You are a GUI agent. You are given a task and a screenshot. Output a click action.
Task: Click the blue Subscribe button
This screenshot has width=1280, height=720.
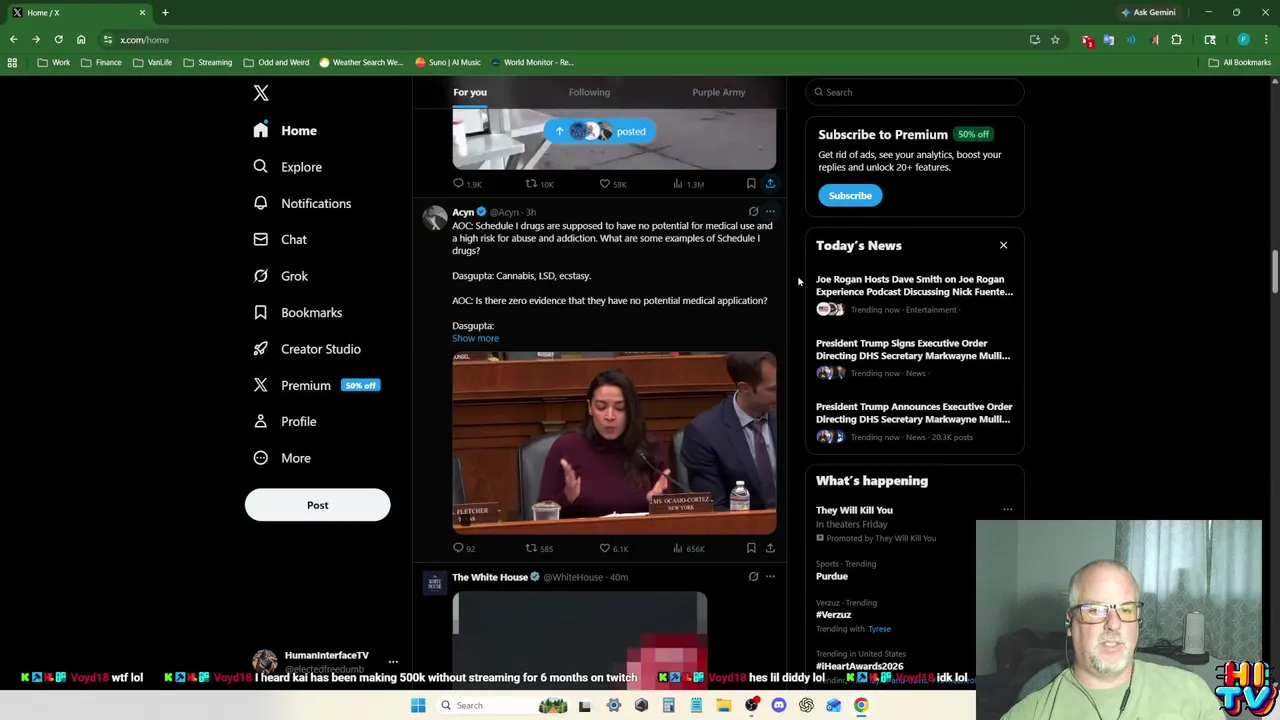[x=850, y=196]
